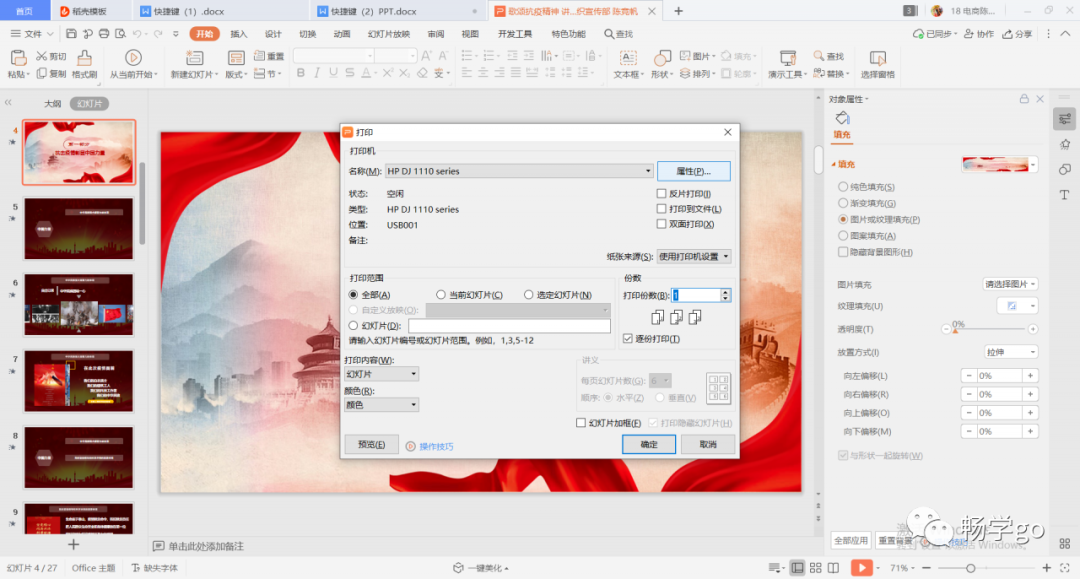This screenshot has width=1080, height=579.
Task: Click the Paste icon in ribbon
Action: point(18,58)
